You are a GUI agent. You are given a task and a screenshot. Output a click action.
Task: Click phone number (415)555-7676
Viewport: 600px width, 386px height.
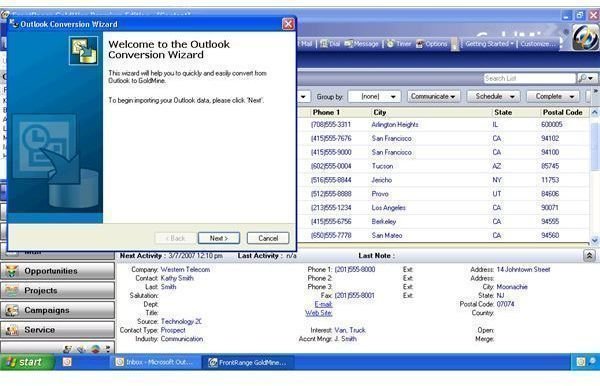[331, 138]
